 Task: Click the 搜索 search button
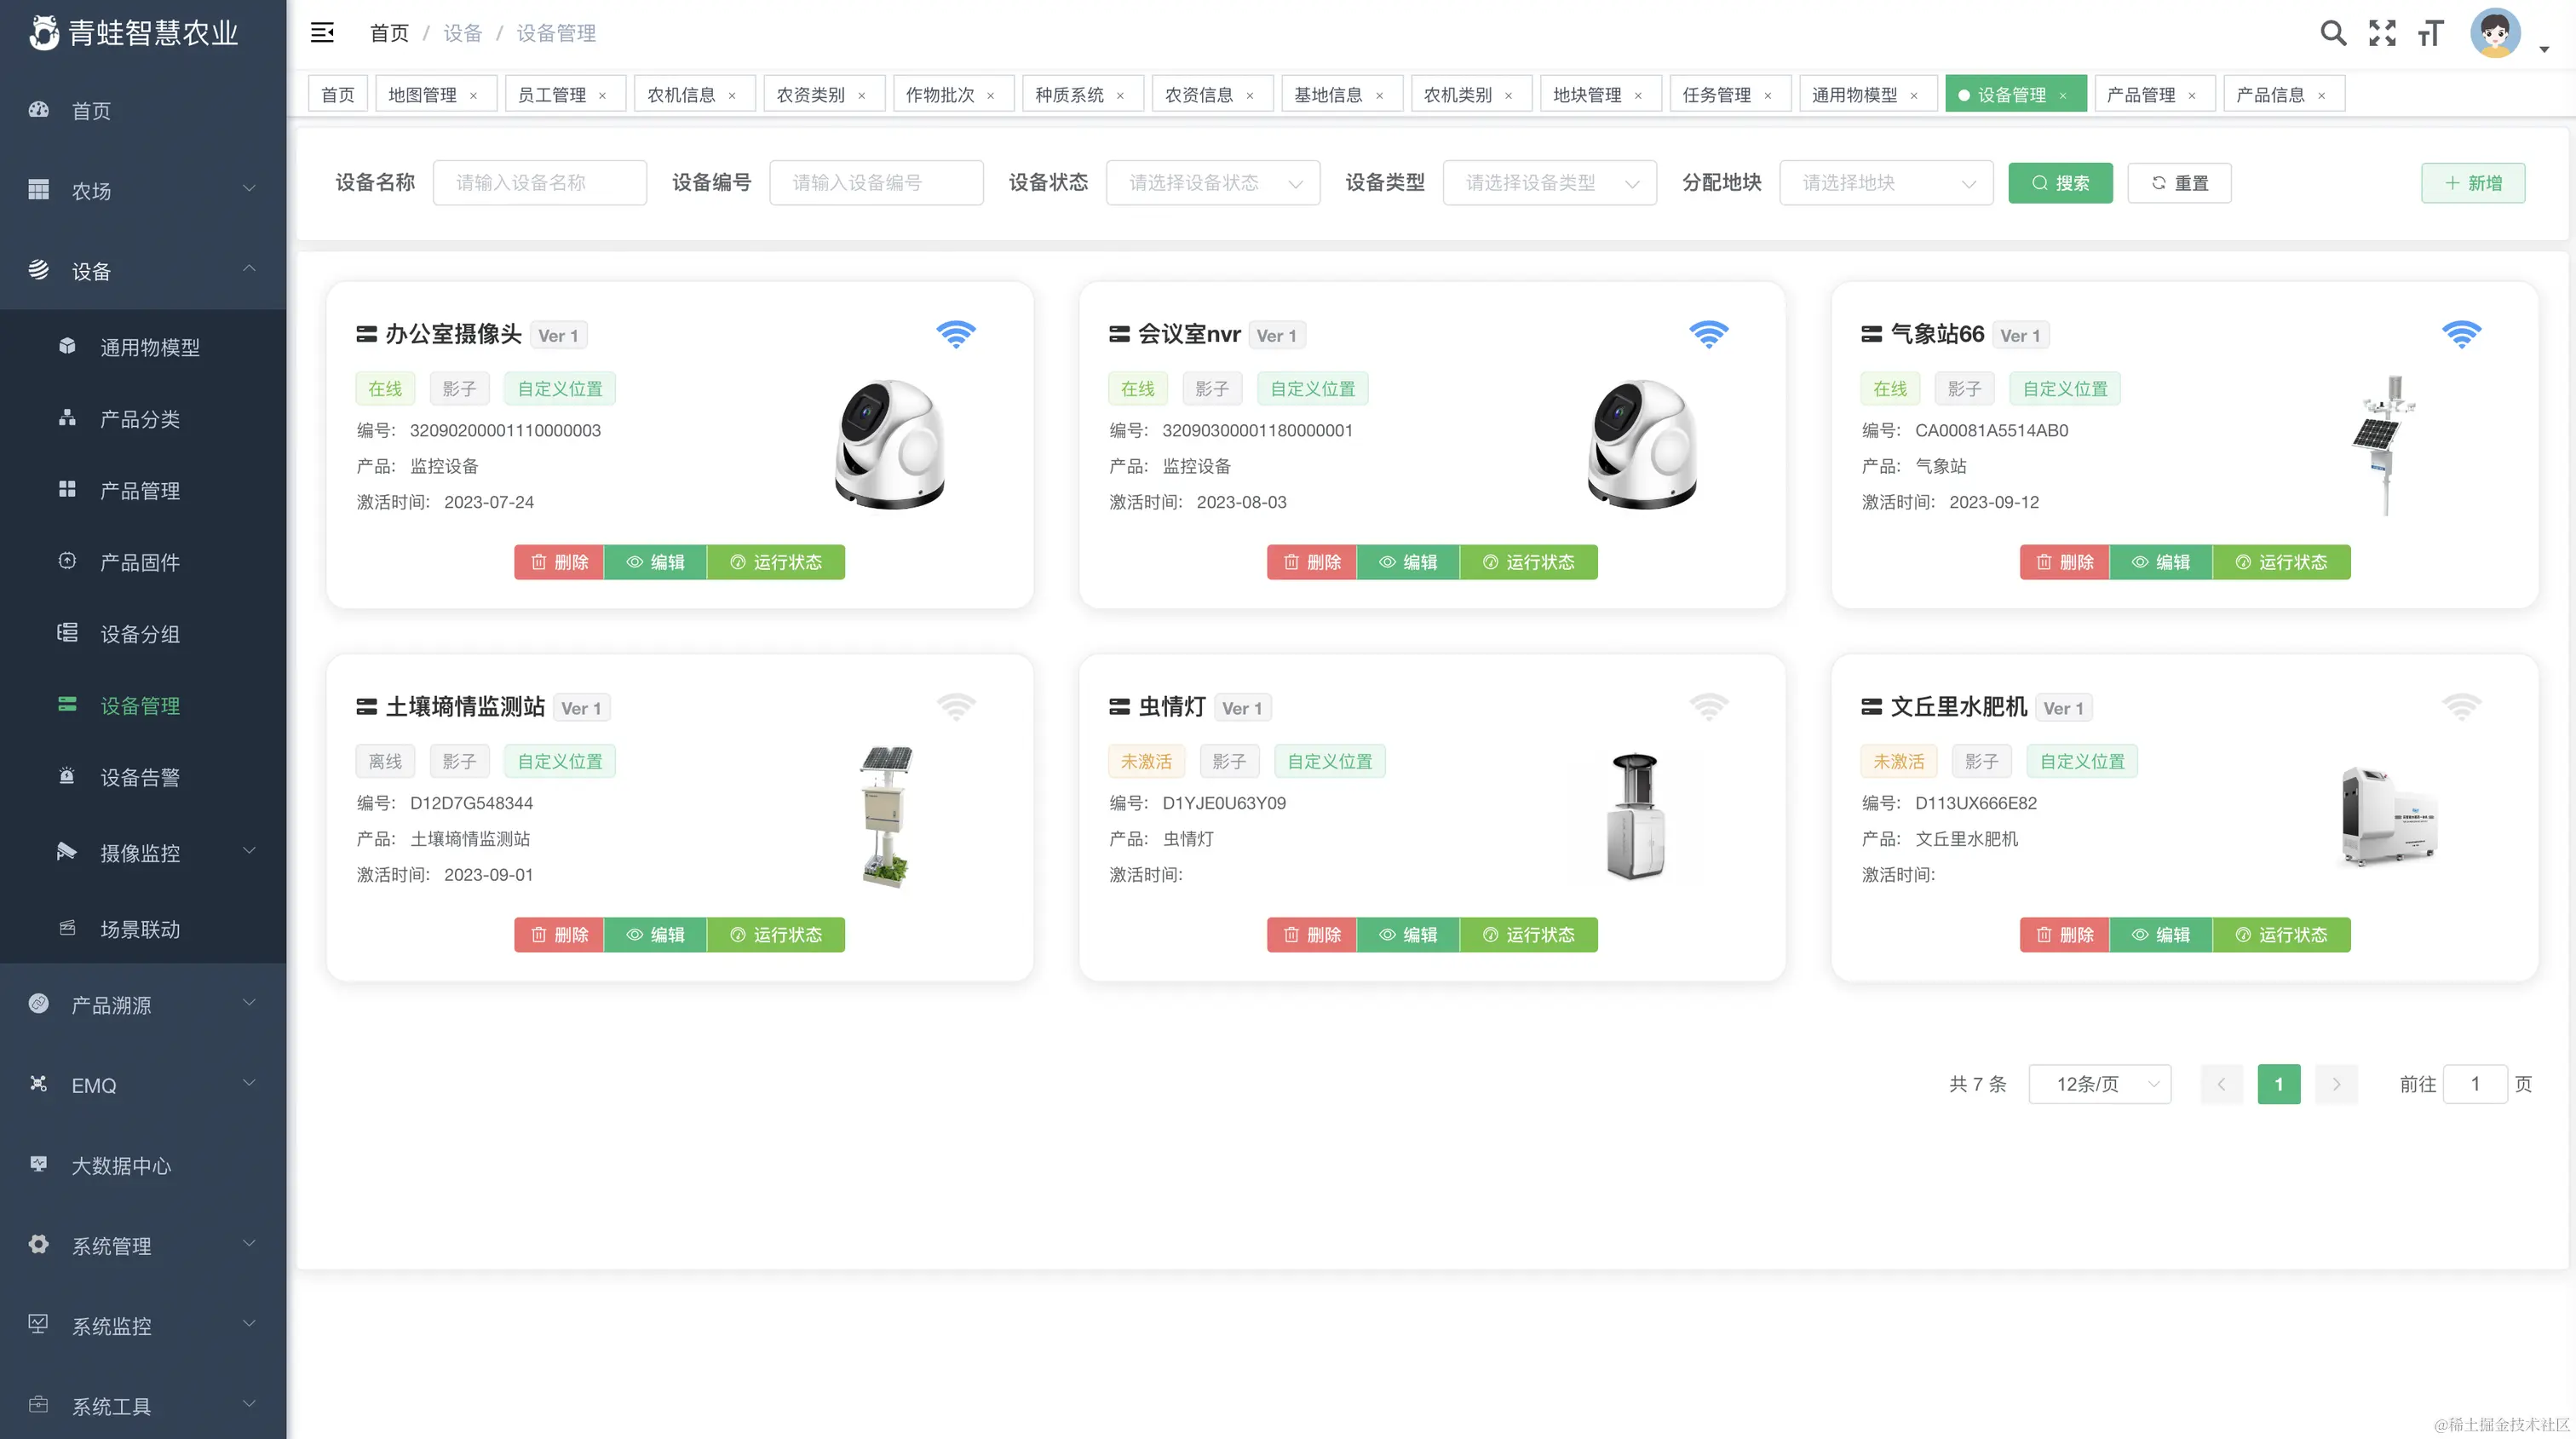[x=2060, y=182]
